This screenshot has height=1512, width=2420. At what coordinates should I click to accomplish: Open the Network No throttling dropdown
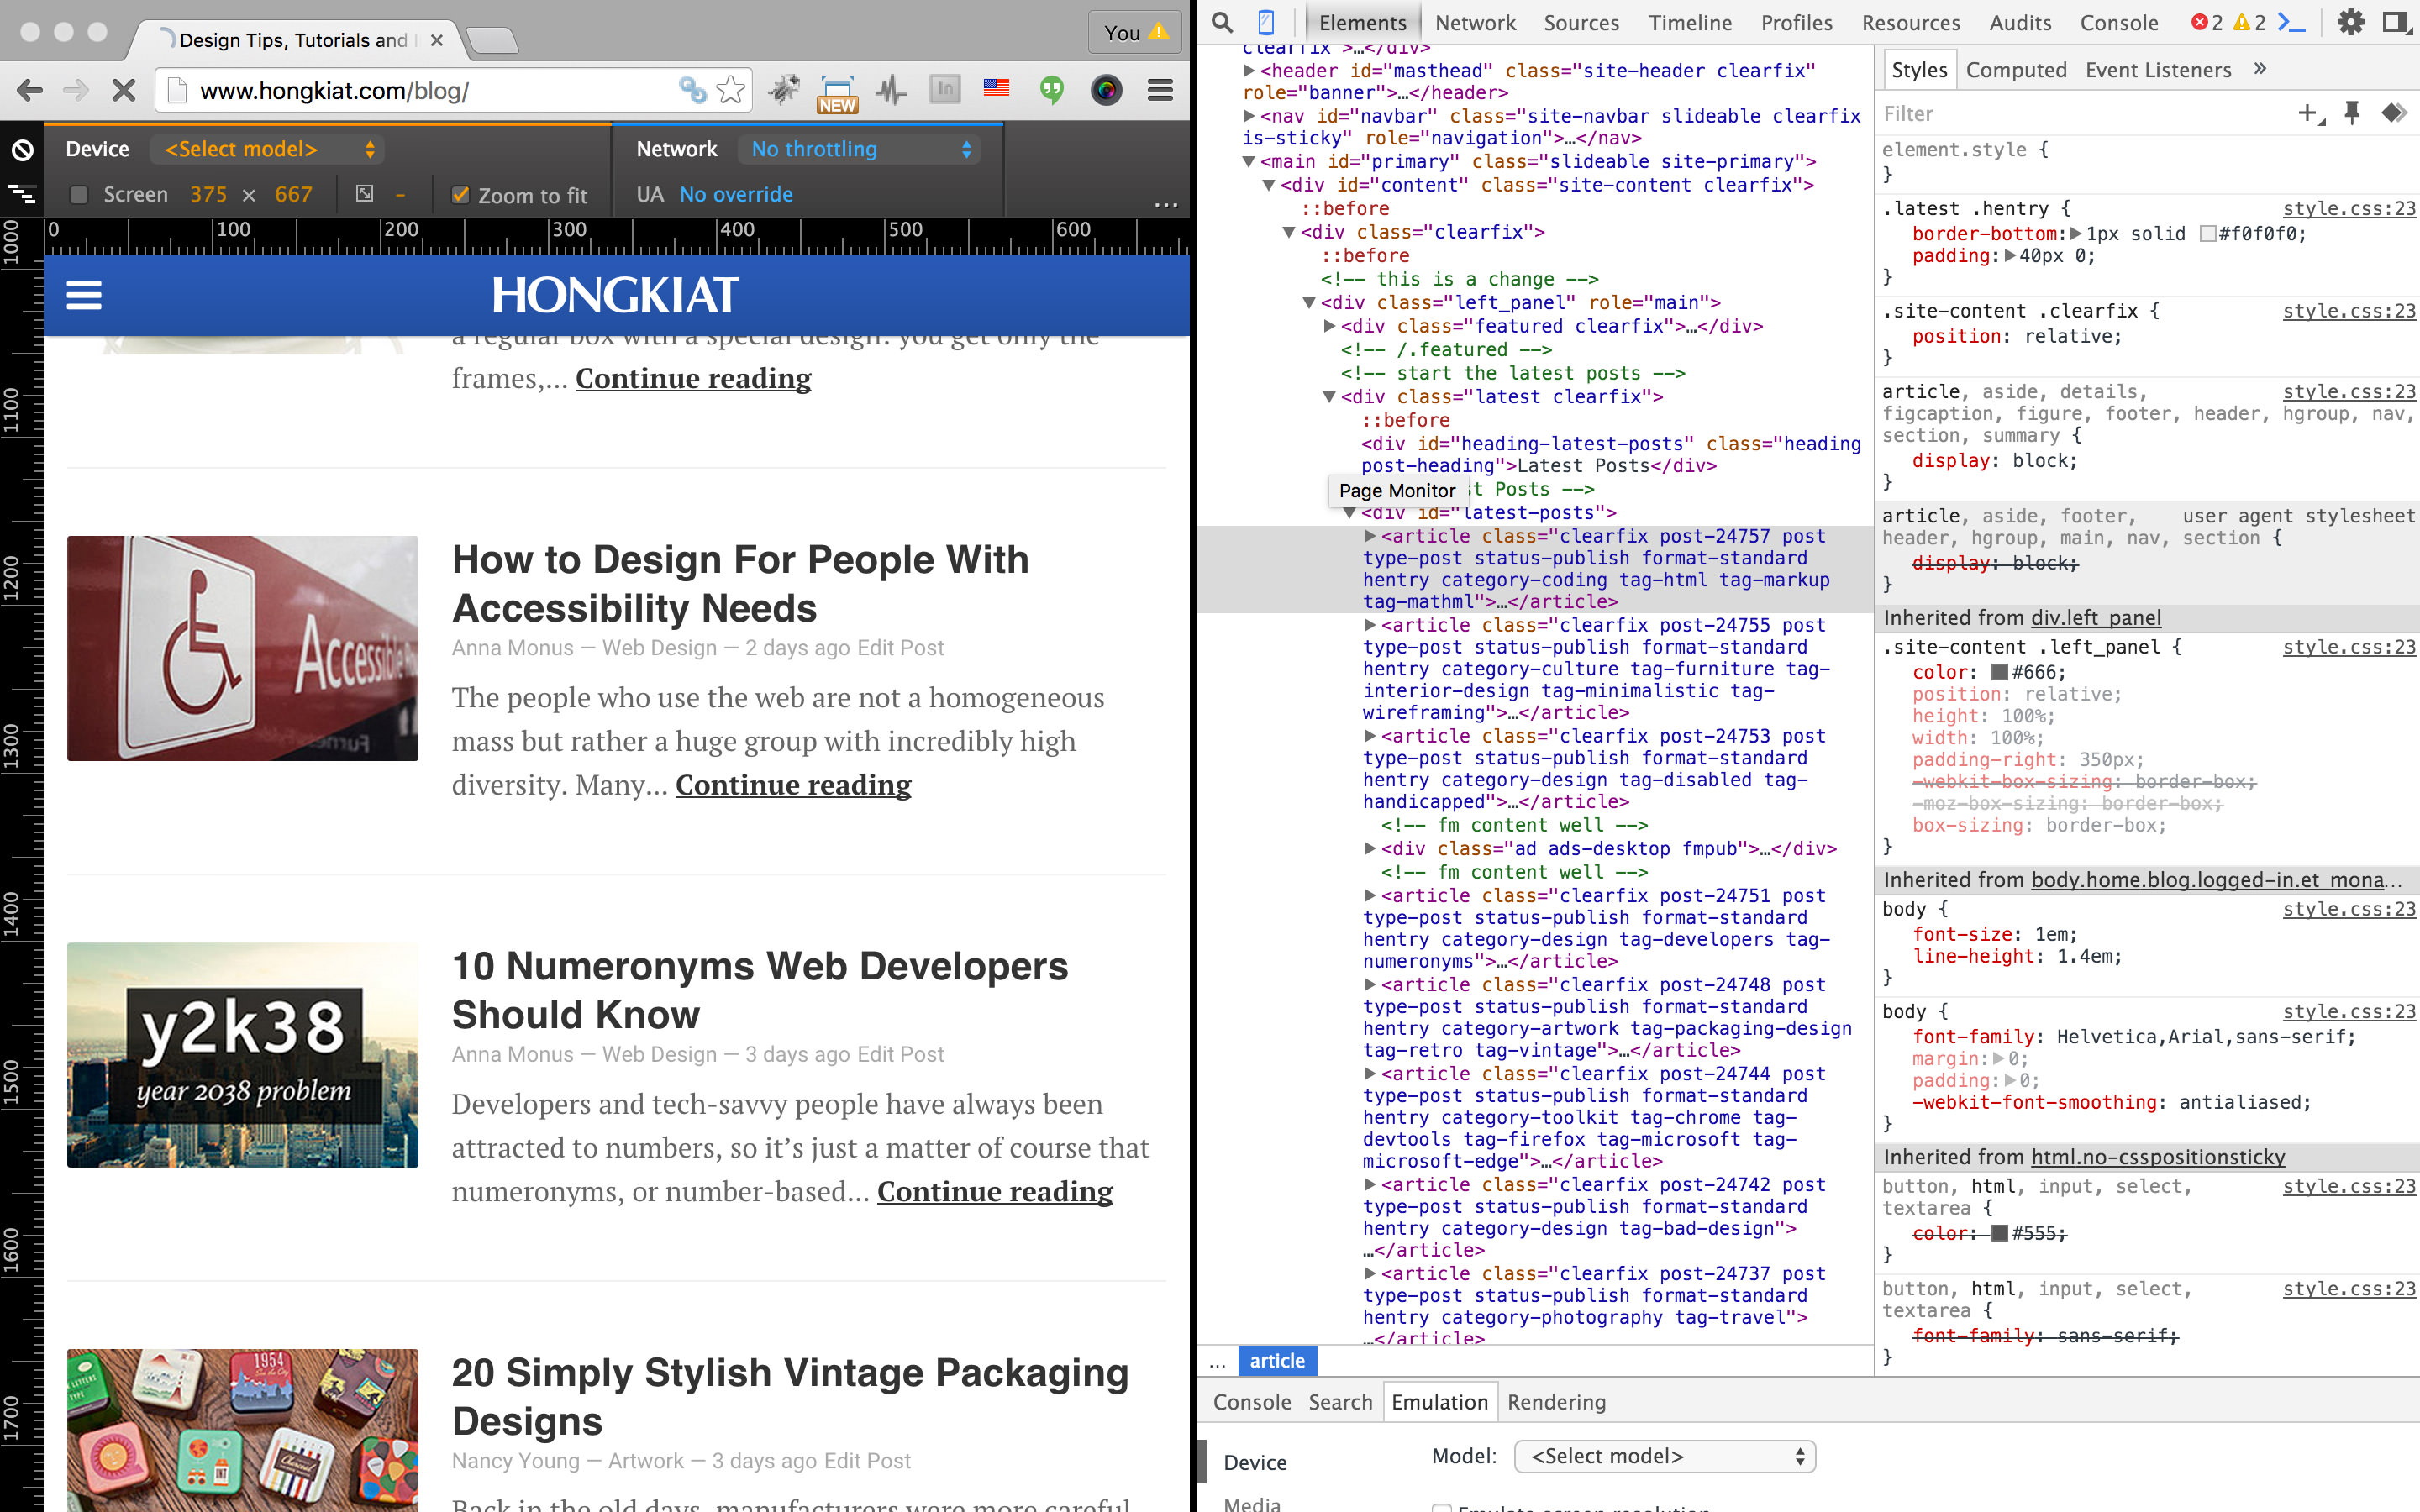tap(859, 149)
